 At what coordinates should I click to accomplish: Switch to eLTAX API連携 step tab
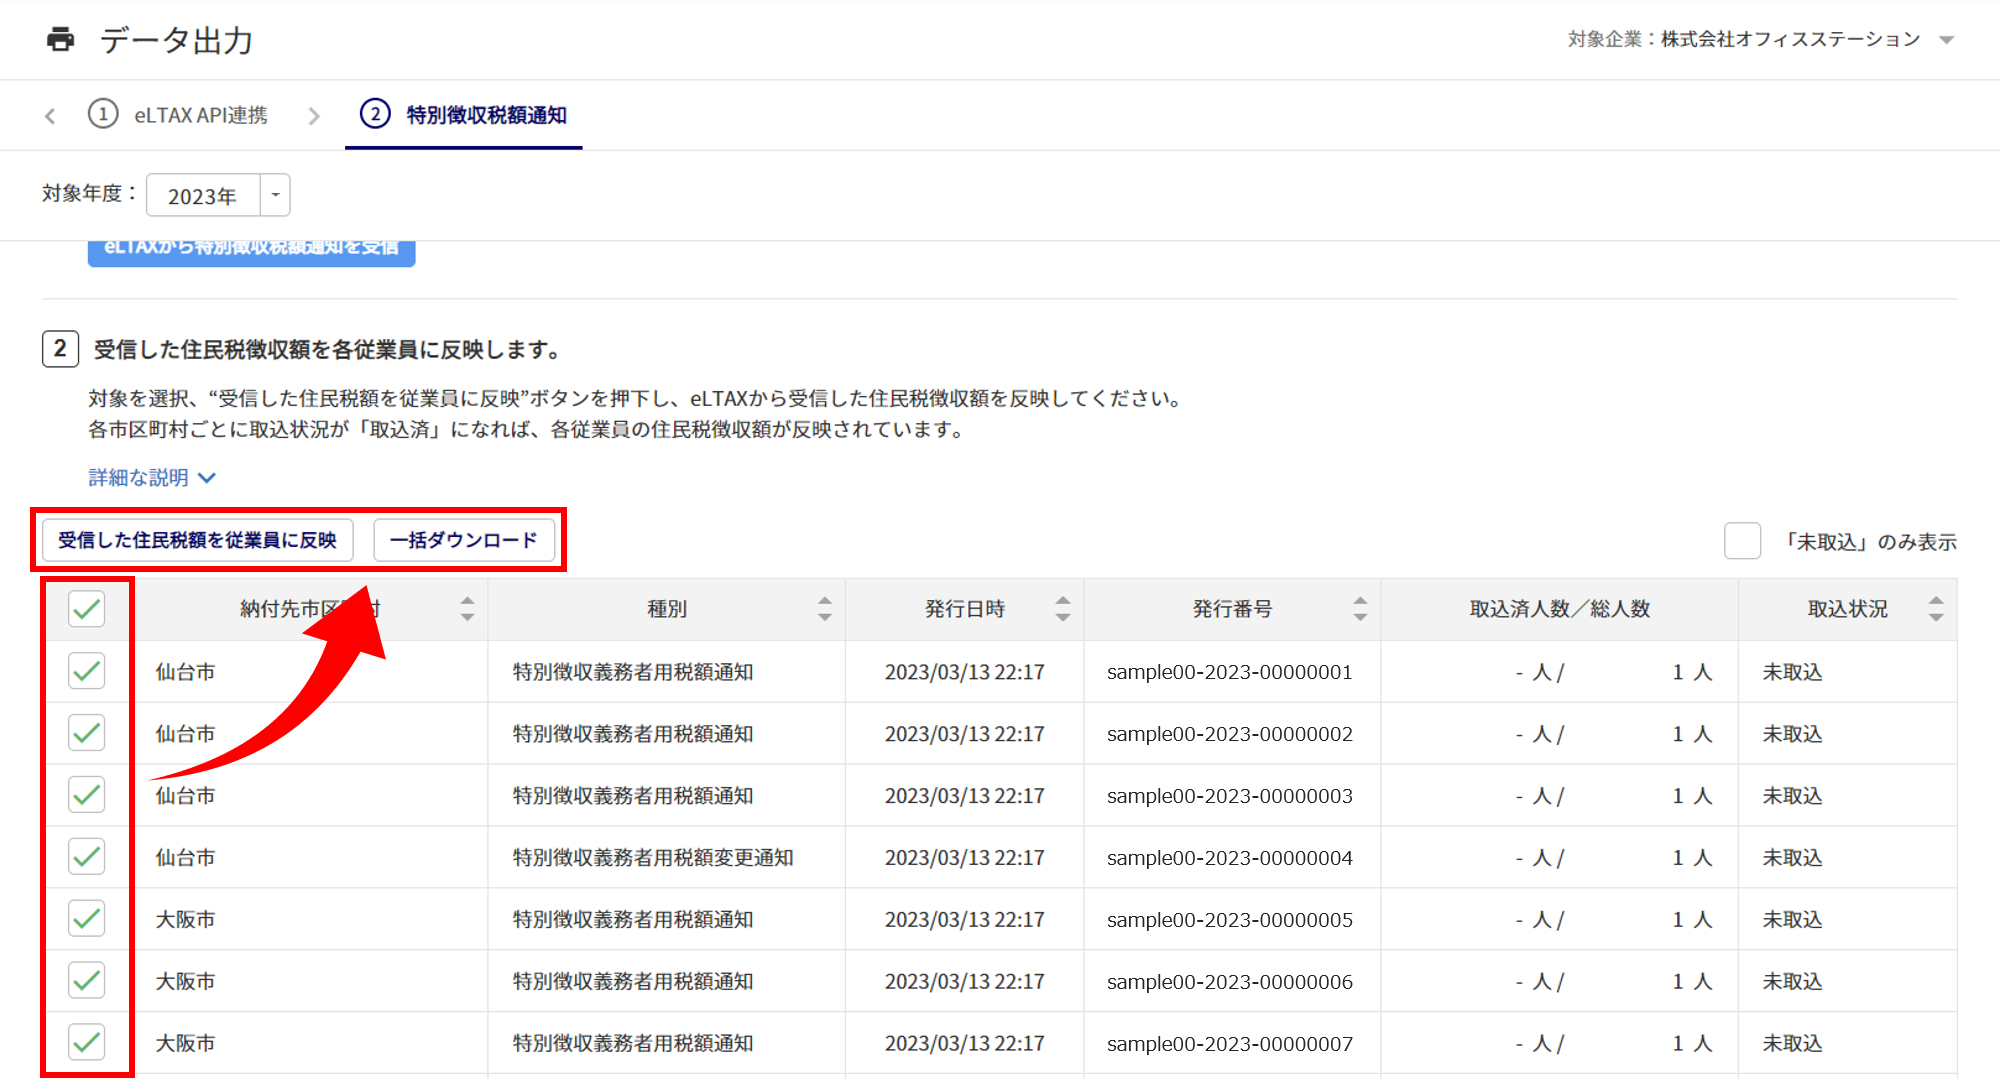200,115
